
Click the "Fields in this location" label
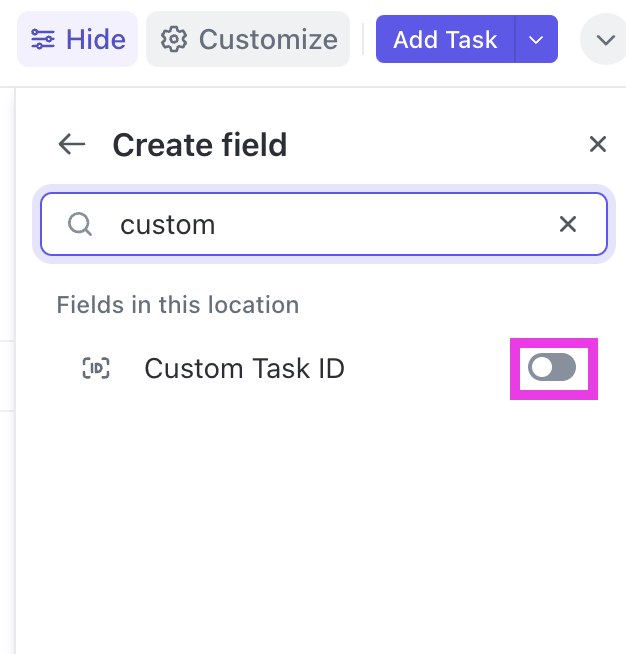177,305
